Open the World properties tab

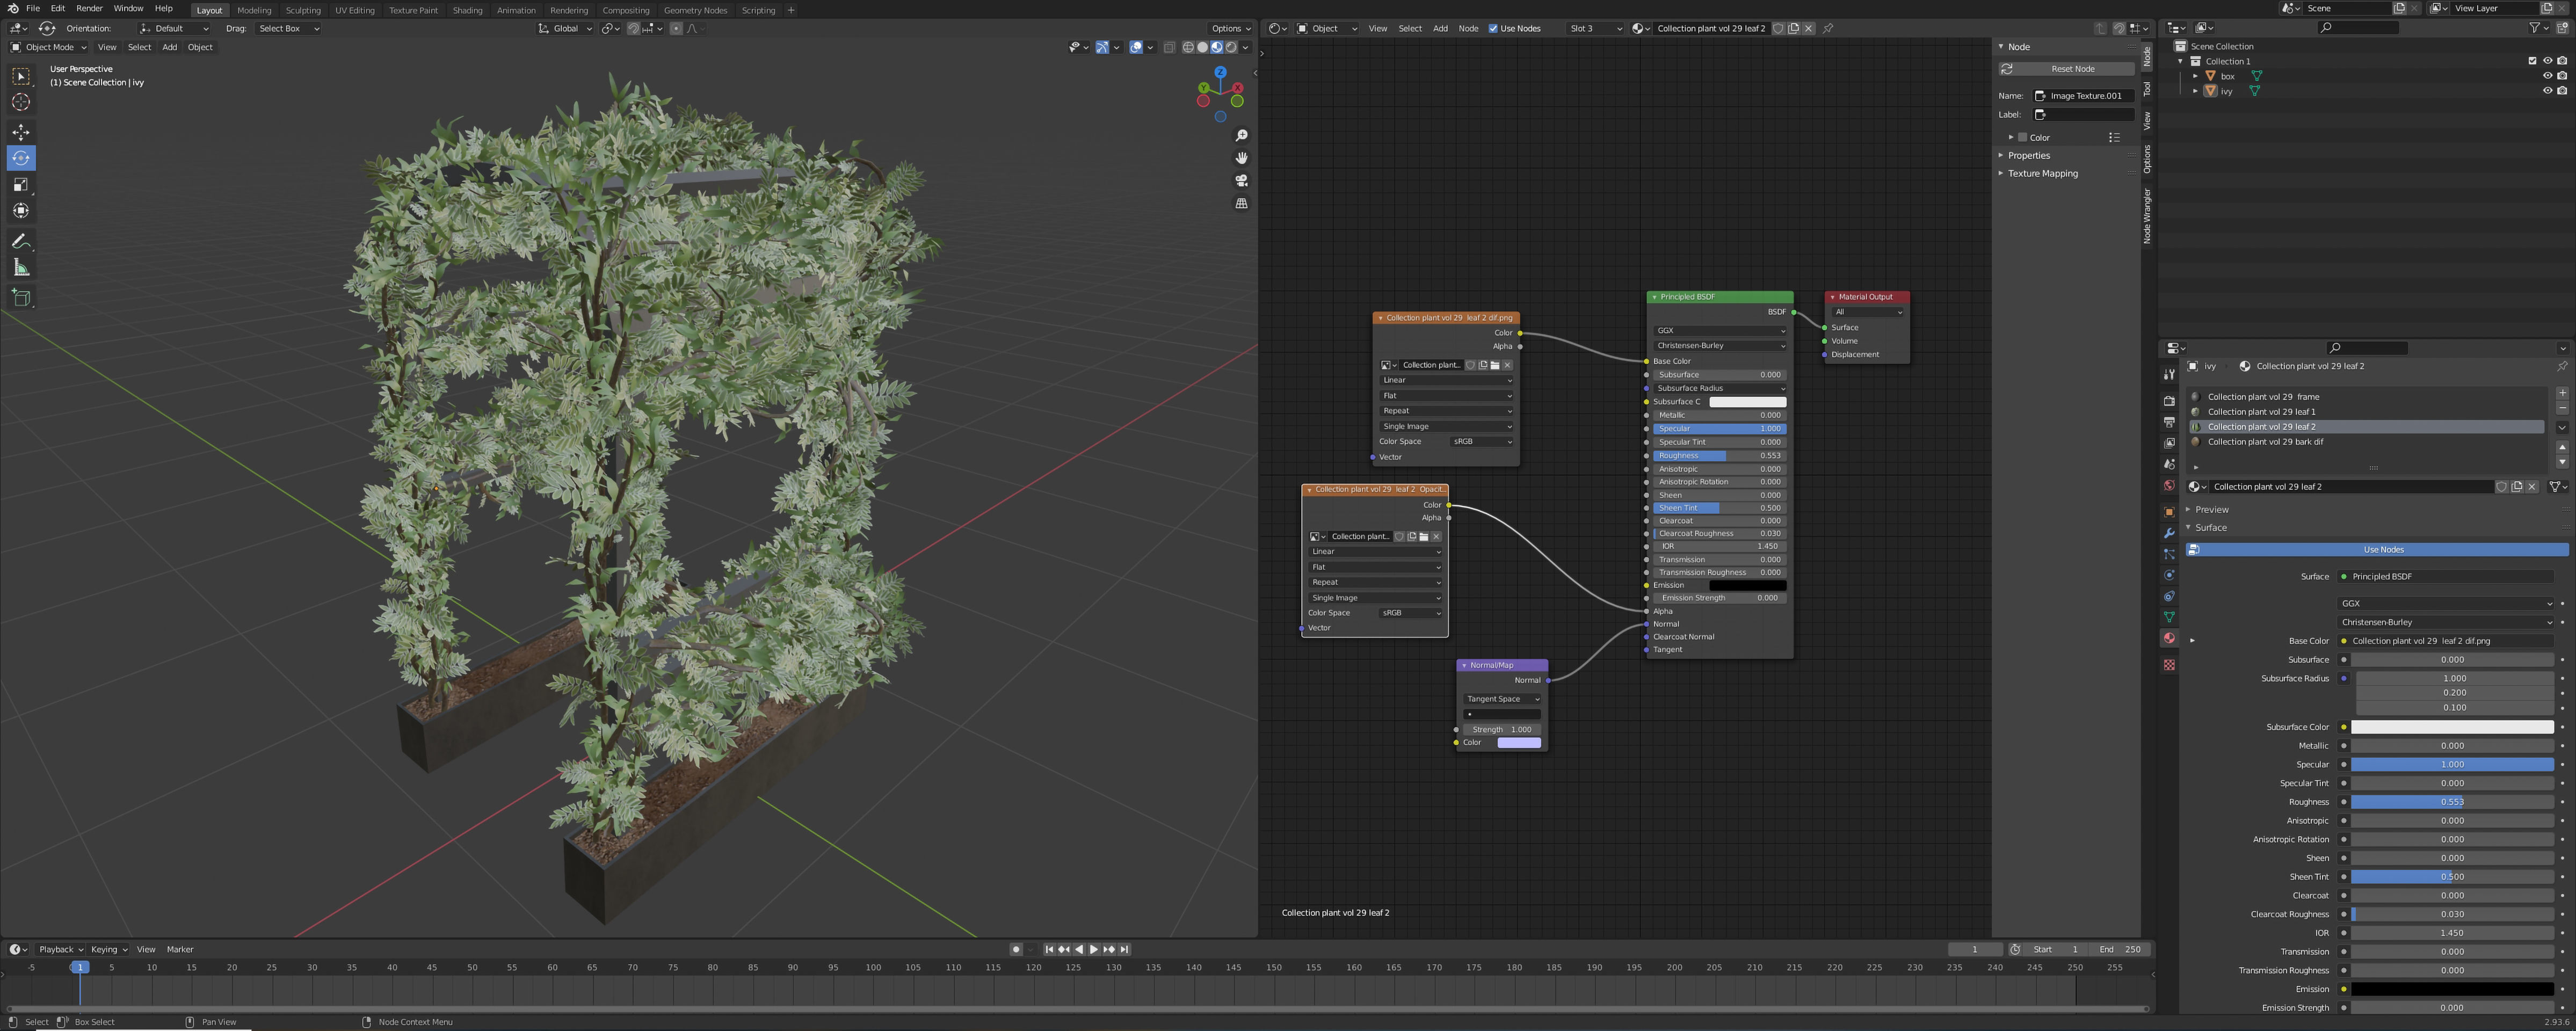[x=2169, y=486]
